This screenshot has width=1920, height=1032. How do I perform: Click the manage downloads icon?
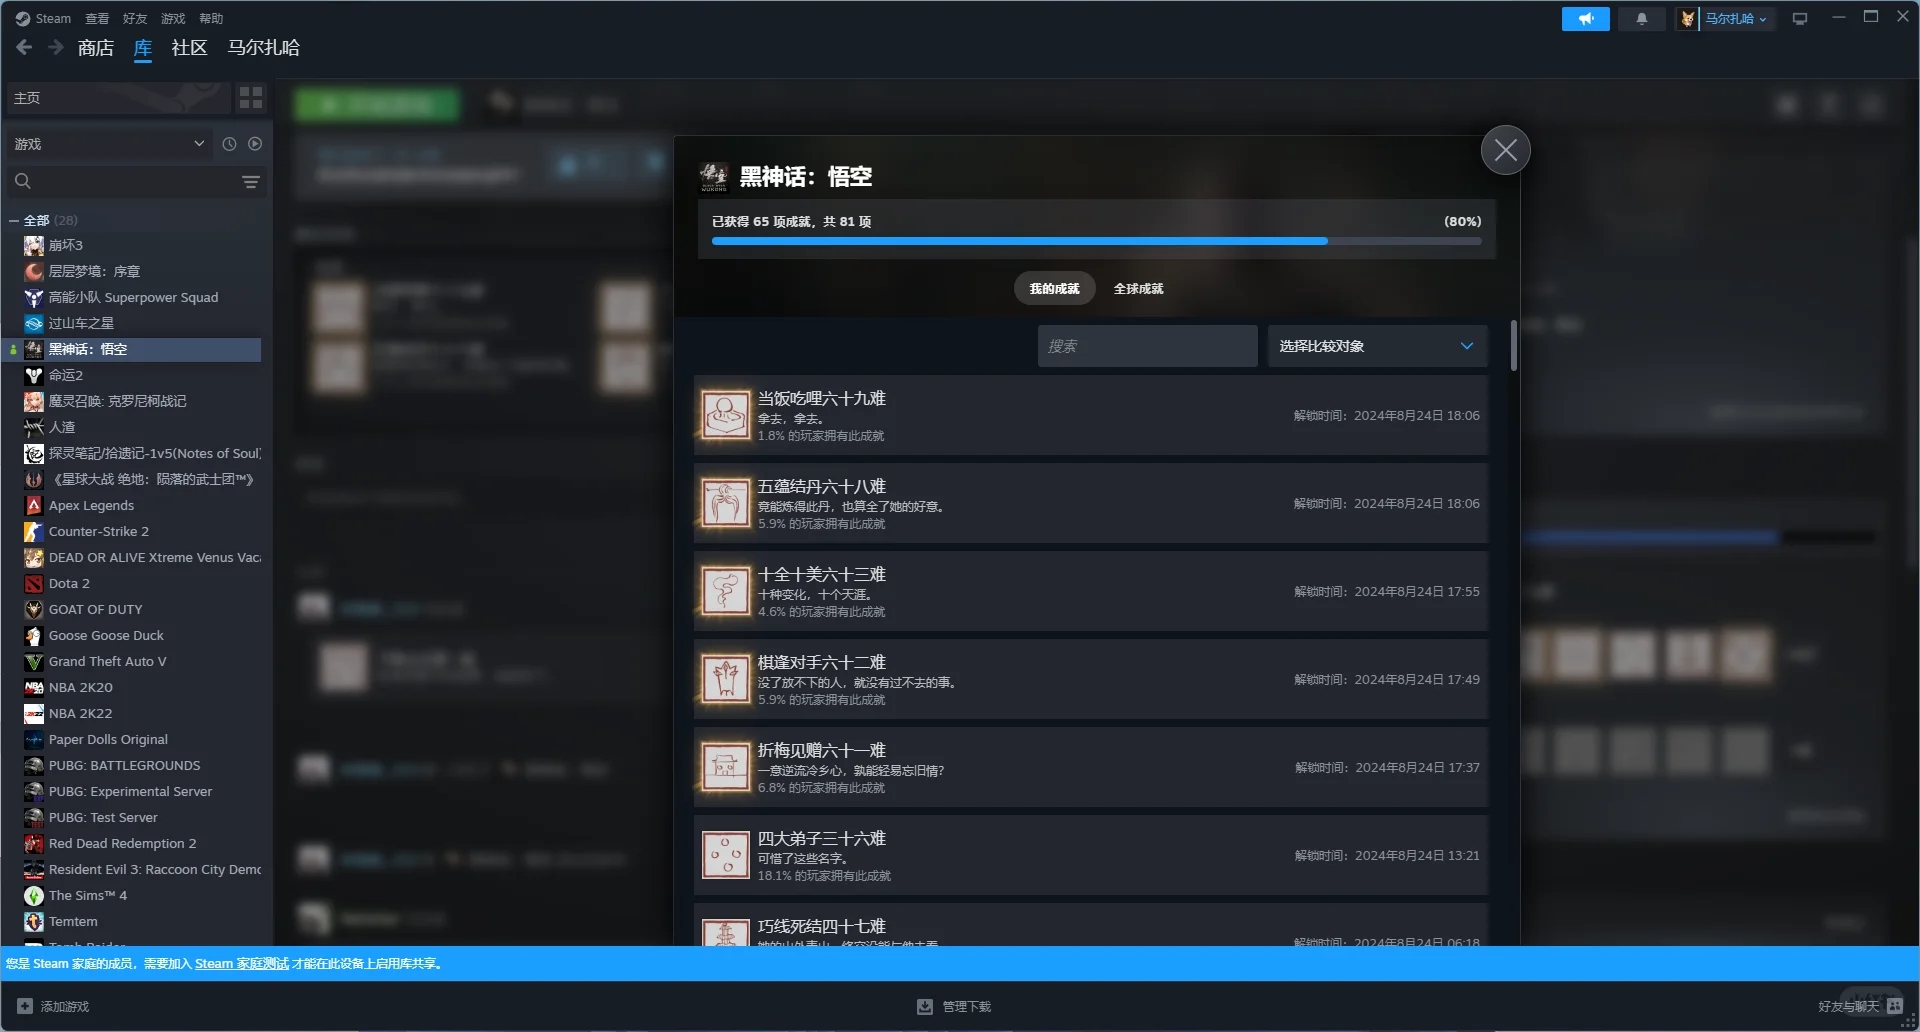point(925,1006)
